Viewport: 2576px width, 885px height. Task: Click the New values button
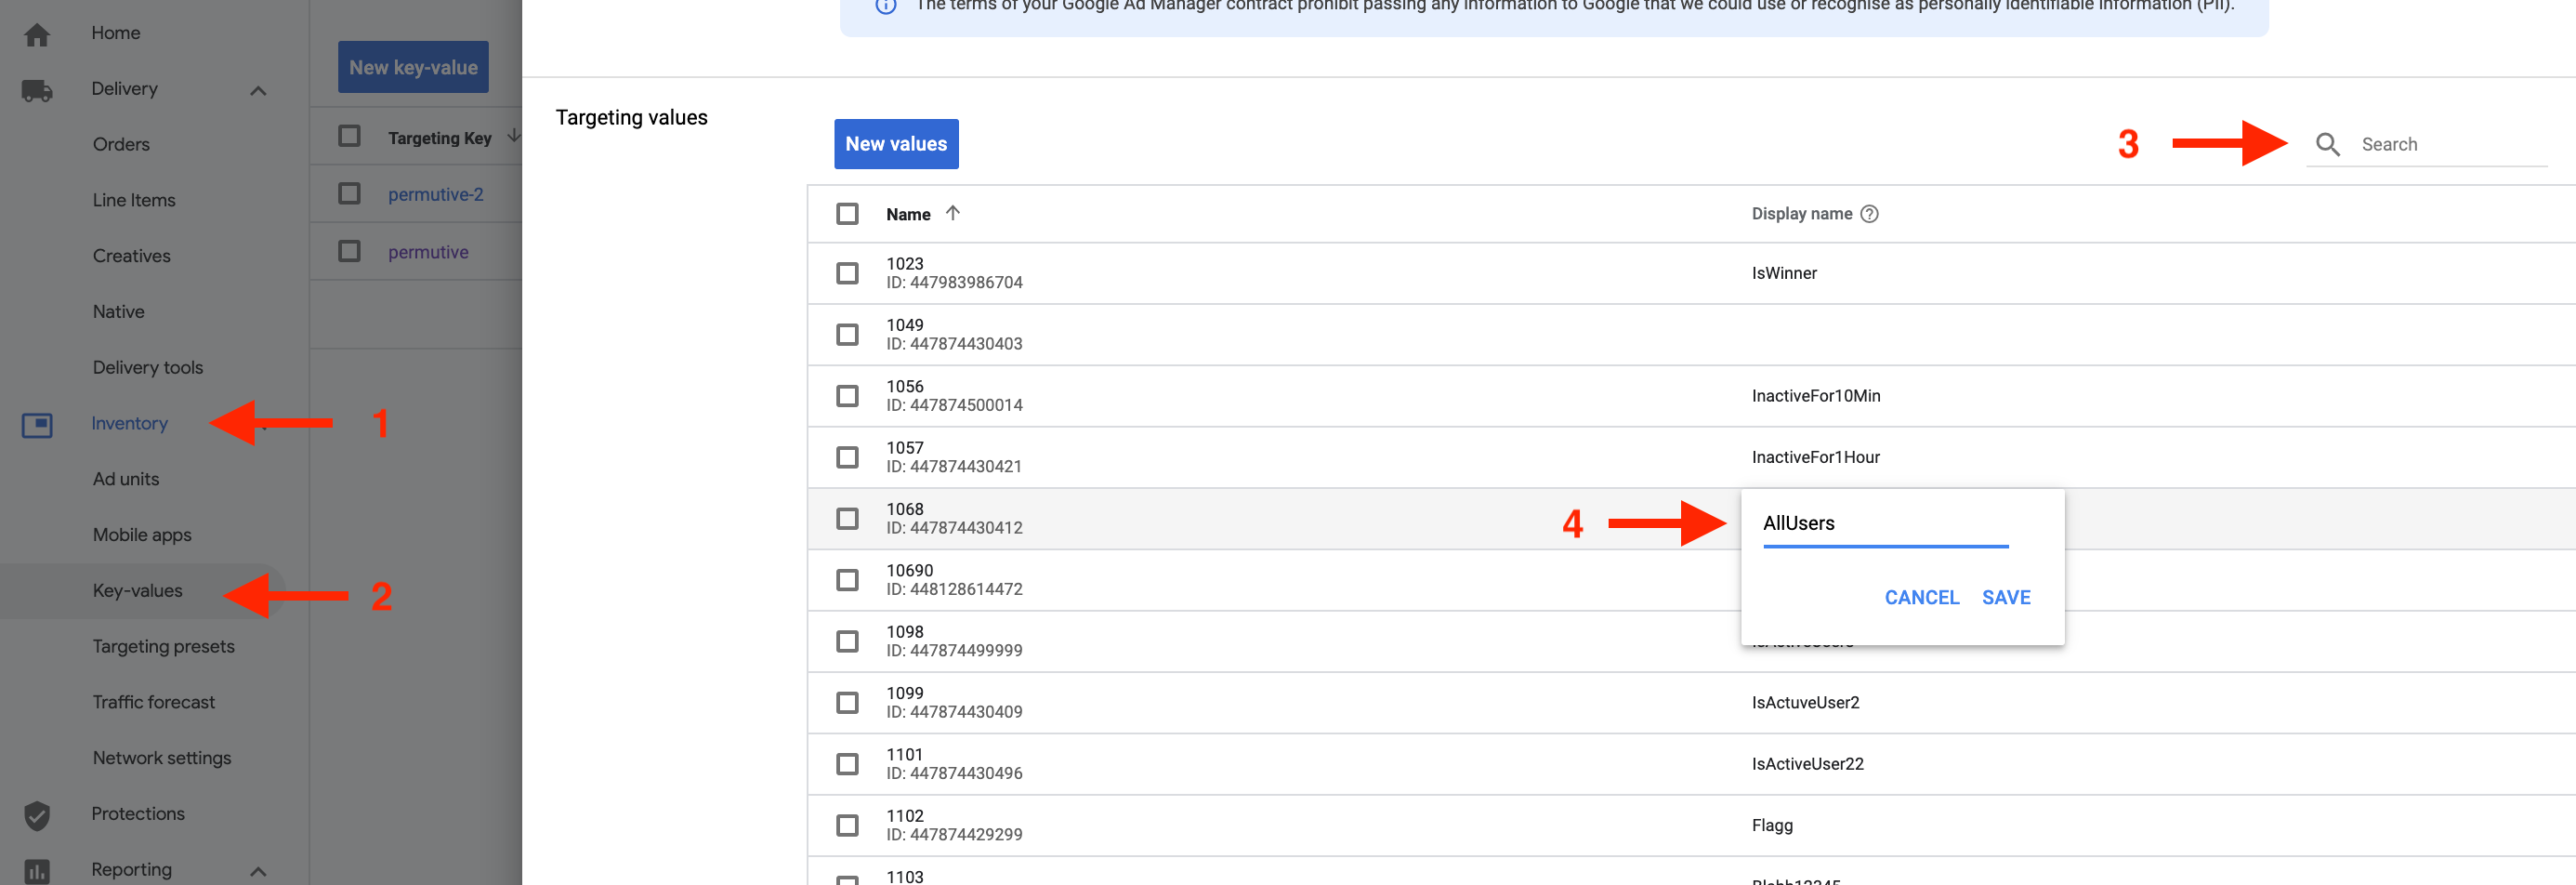pyautogui.click(x=896, y=144)
